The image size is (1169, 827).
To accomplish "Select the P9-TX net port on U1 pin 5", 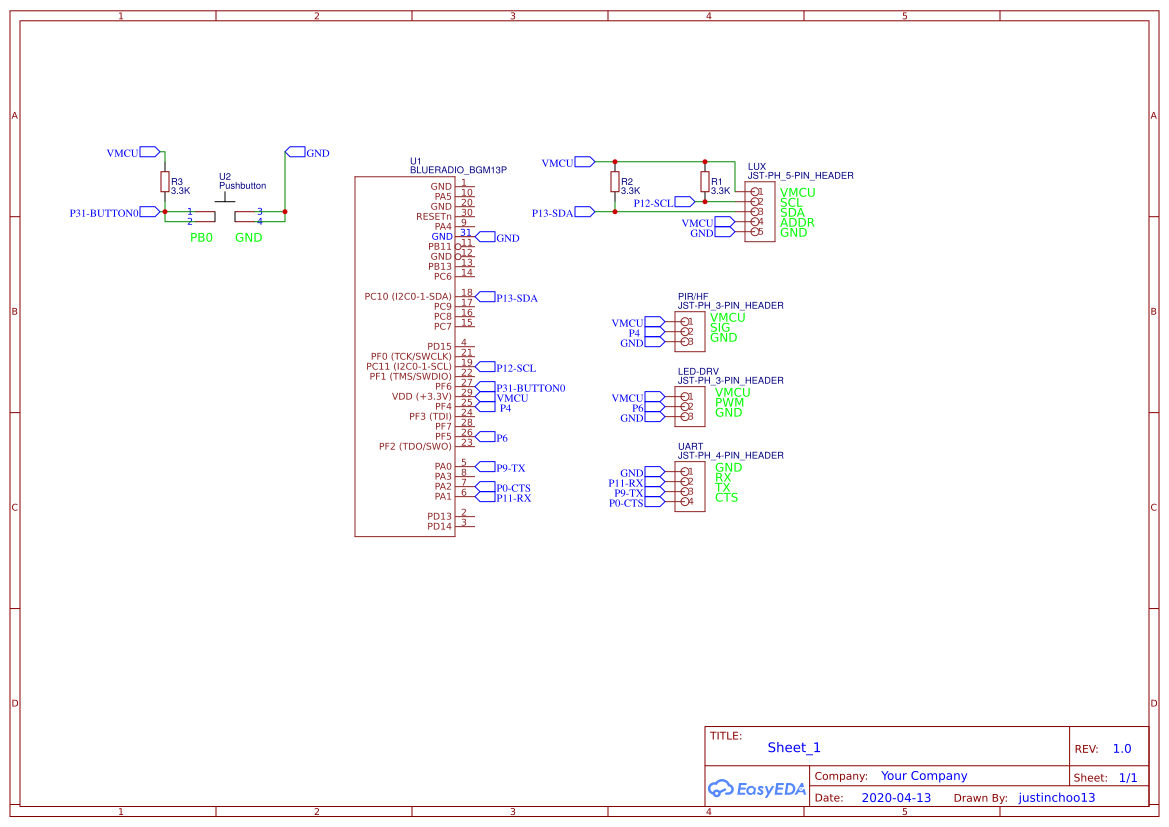I will point(486,467).
